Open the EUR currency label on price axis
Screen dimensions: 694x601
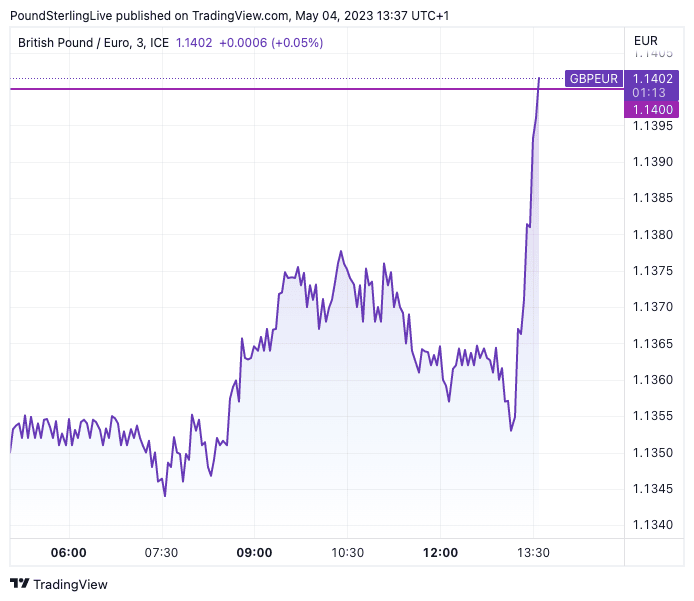(x=645, y=41)
